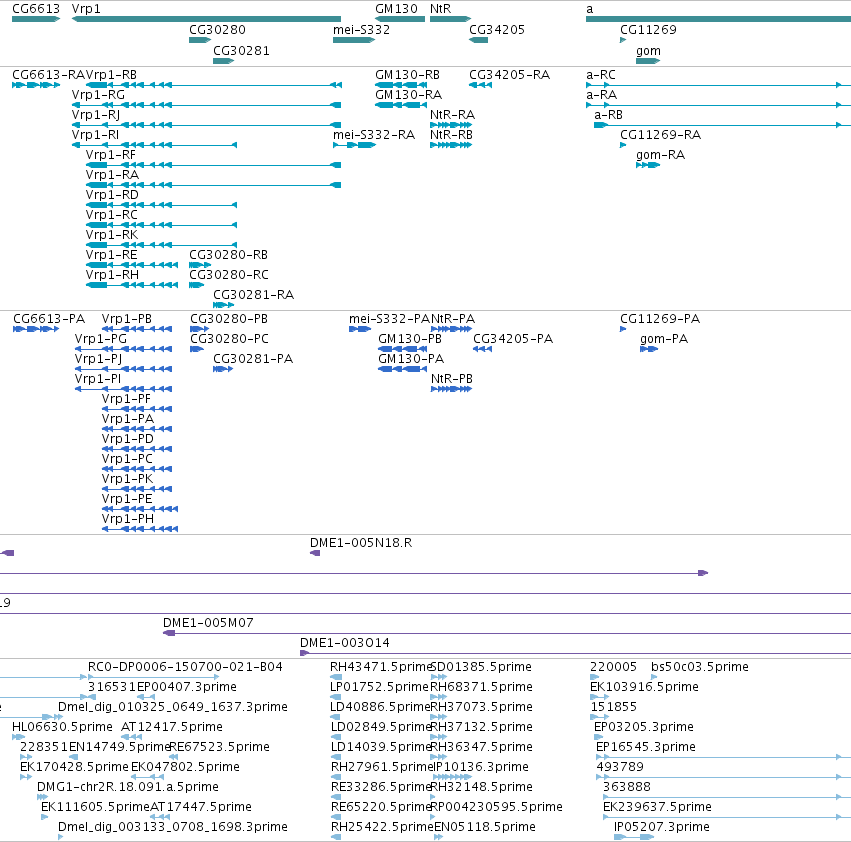Click protein CG30281-PA label
The width and height of the screenshot is (851, 842).
point(253,359)
